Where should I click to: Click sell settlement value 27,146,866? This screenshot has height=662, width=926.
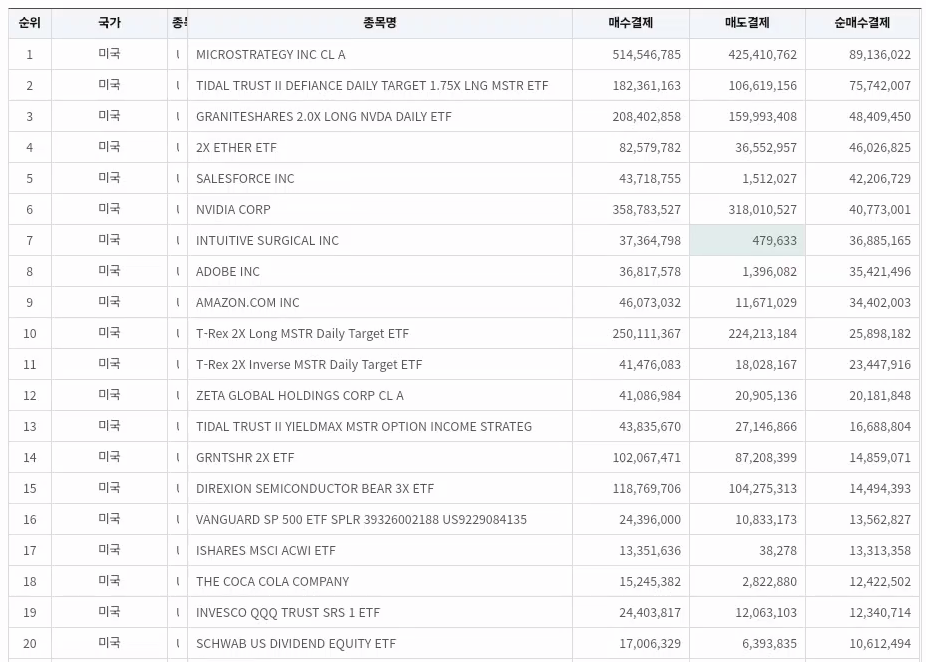point(766,427)
